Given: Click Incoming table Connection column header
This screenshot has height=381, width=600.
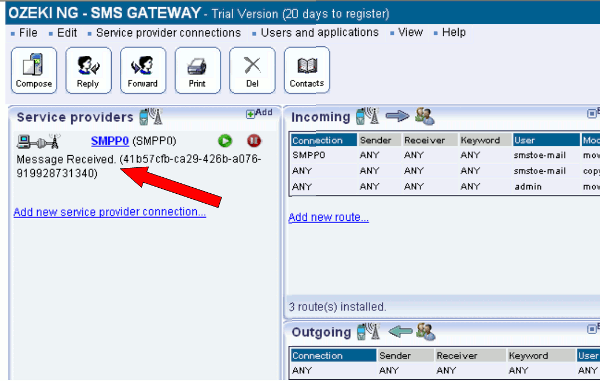Looking at the screenshot, I should 324,140.
